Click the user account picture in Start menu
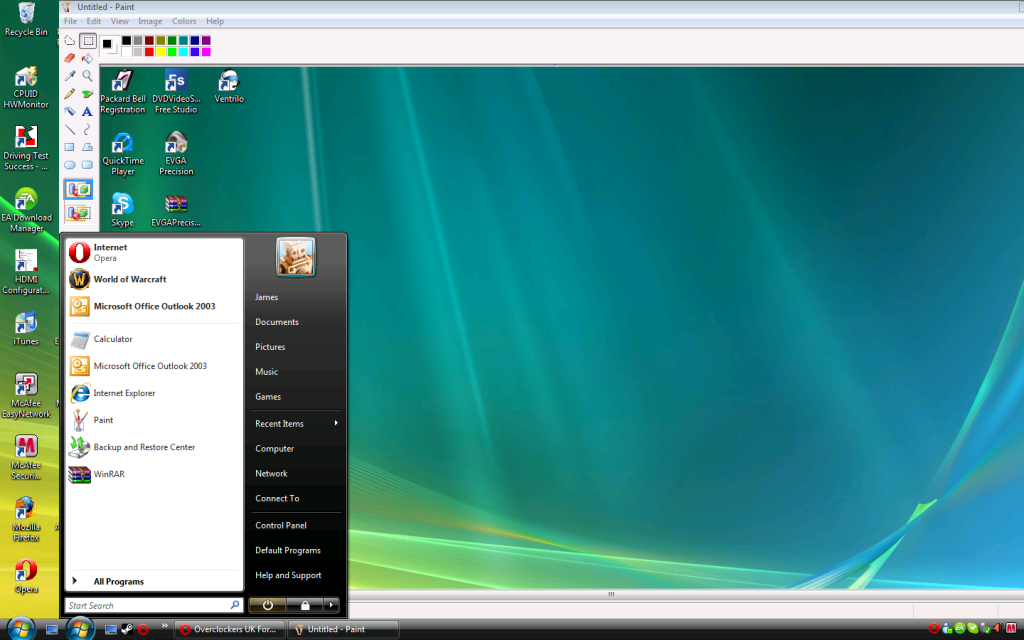 click(296, 257)
